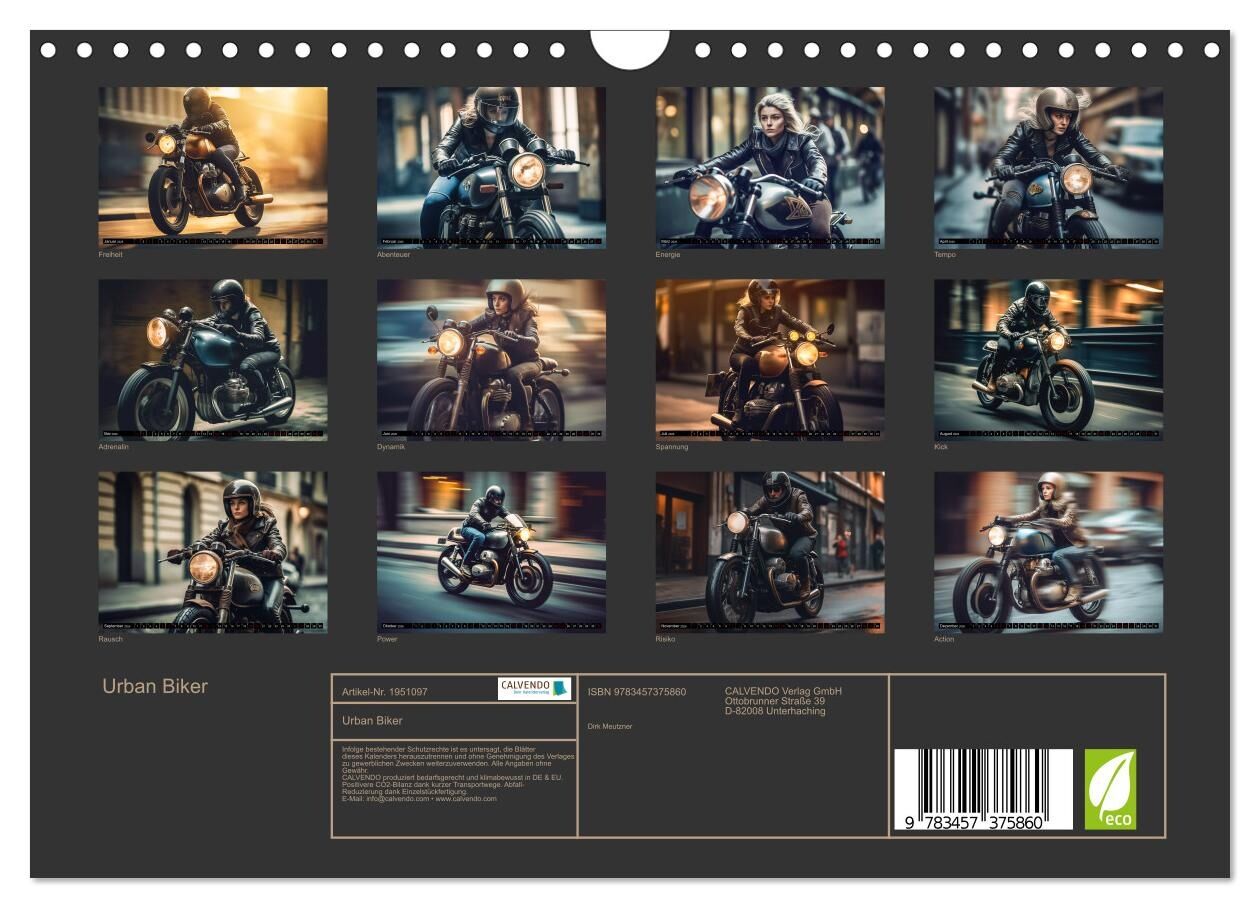Click the Risiko thumbnail image
Image resolution: width=1260 pixels, height=908 pixels.
click(x=770, y=552)
